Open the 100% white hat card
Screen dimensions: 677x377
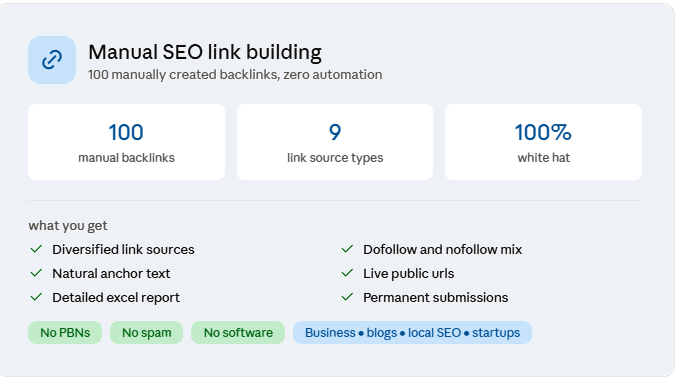(544, 142)
